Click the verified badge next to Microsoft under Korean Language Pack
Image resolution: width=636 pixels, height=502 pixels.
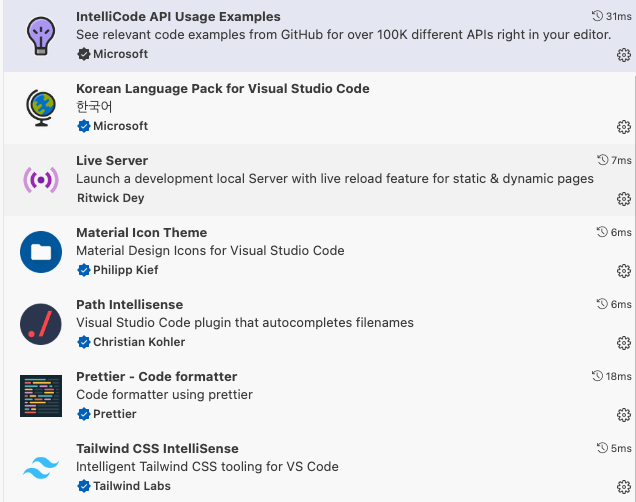[84, 126]
